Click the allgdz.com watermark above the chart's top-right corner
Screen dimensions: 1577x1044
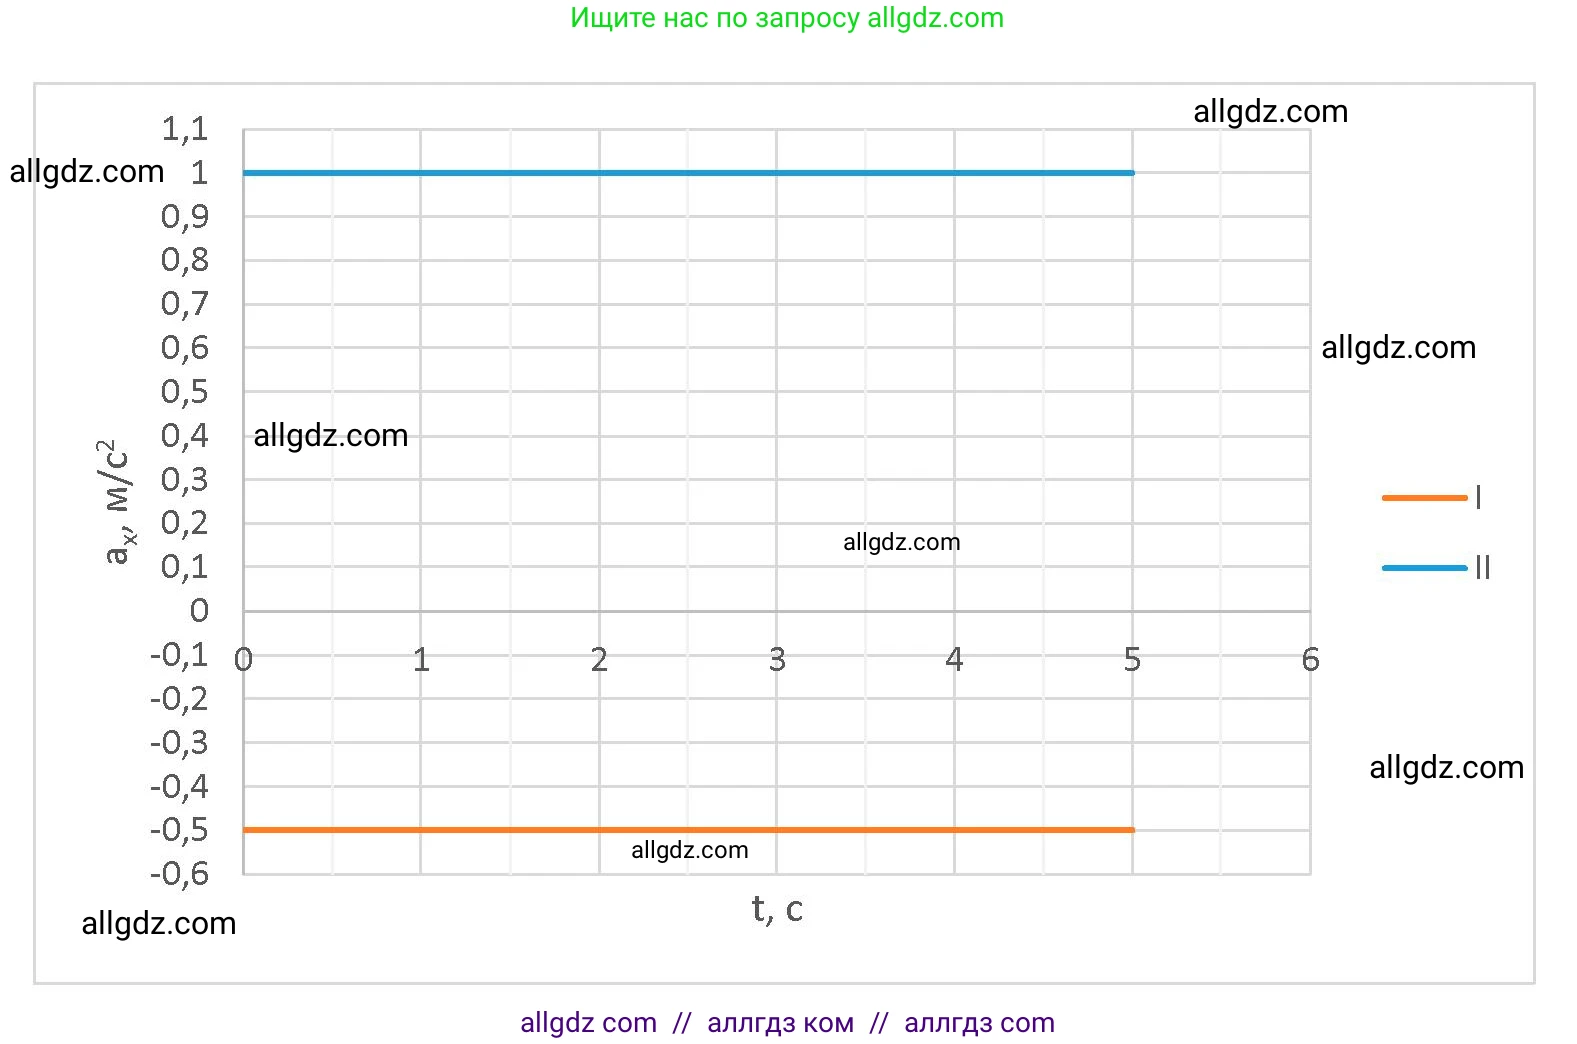1270,111
